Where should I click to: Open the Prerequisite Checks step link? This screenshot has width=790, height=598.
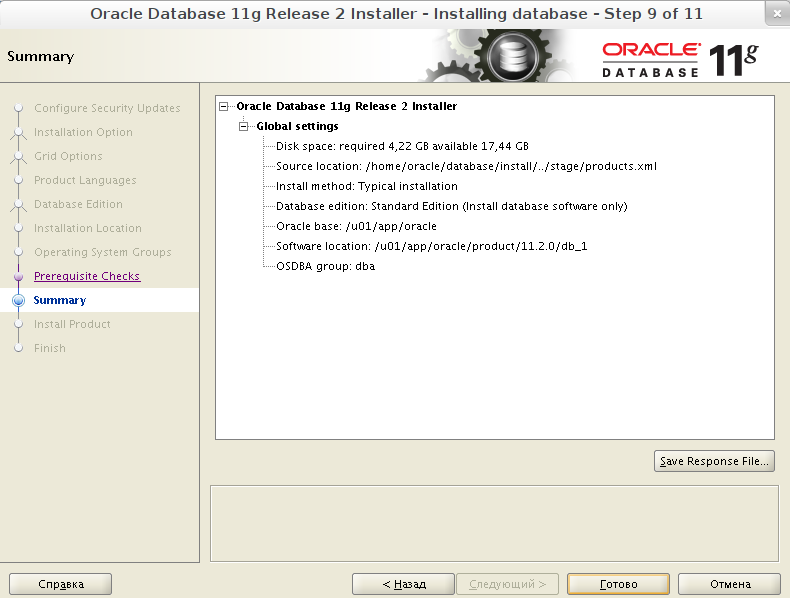[x=87, y=276]
